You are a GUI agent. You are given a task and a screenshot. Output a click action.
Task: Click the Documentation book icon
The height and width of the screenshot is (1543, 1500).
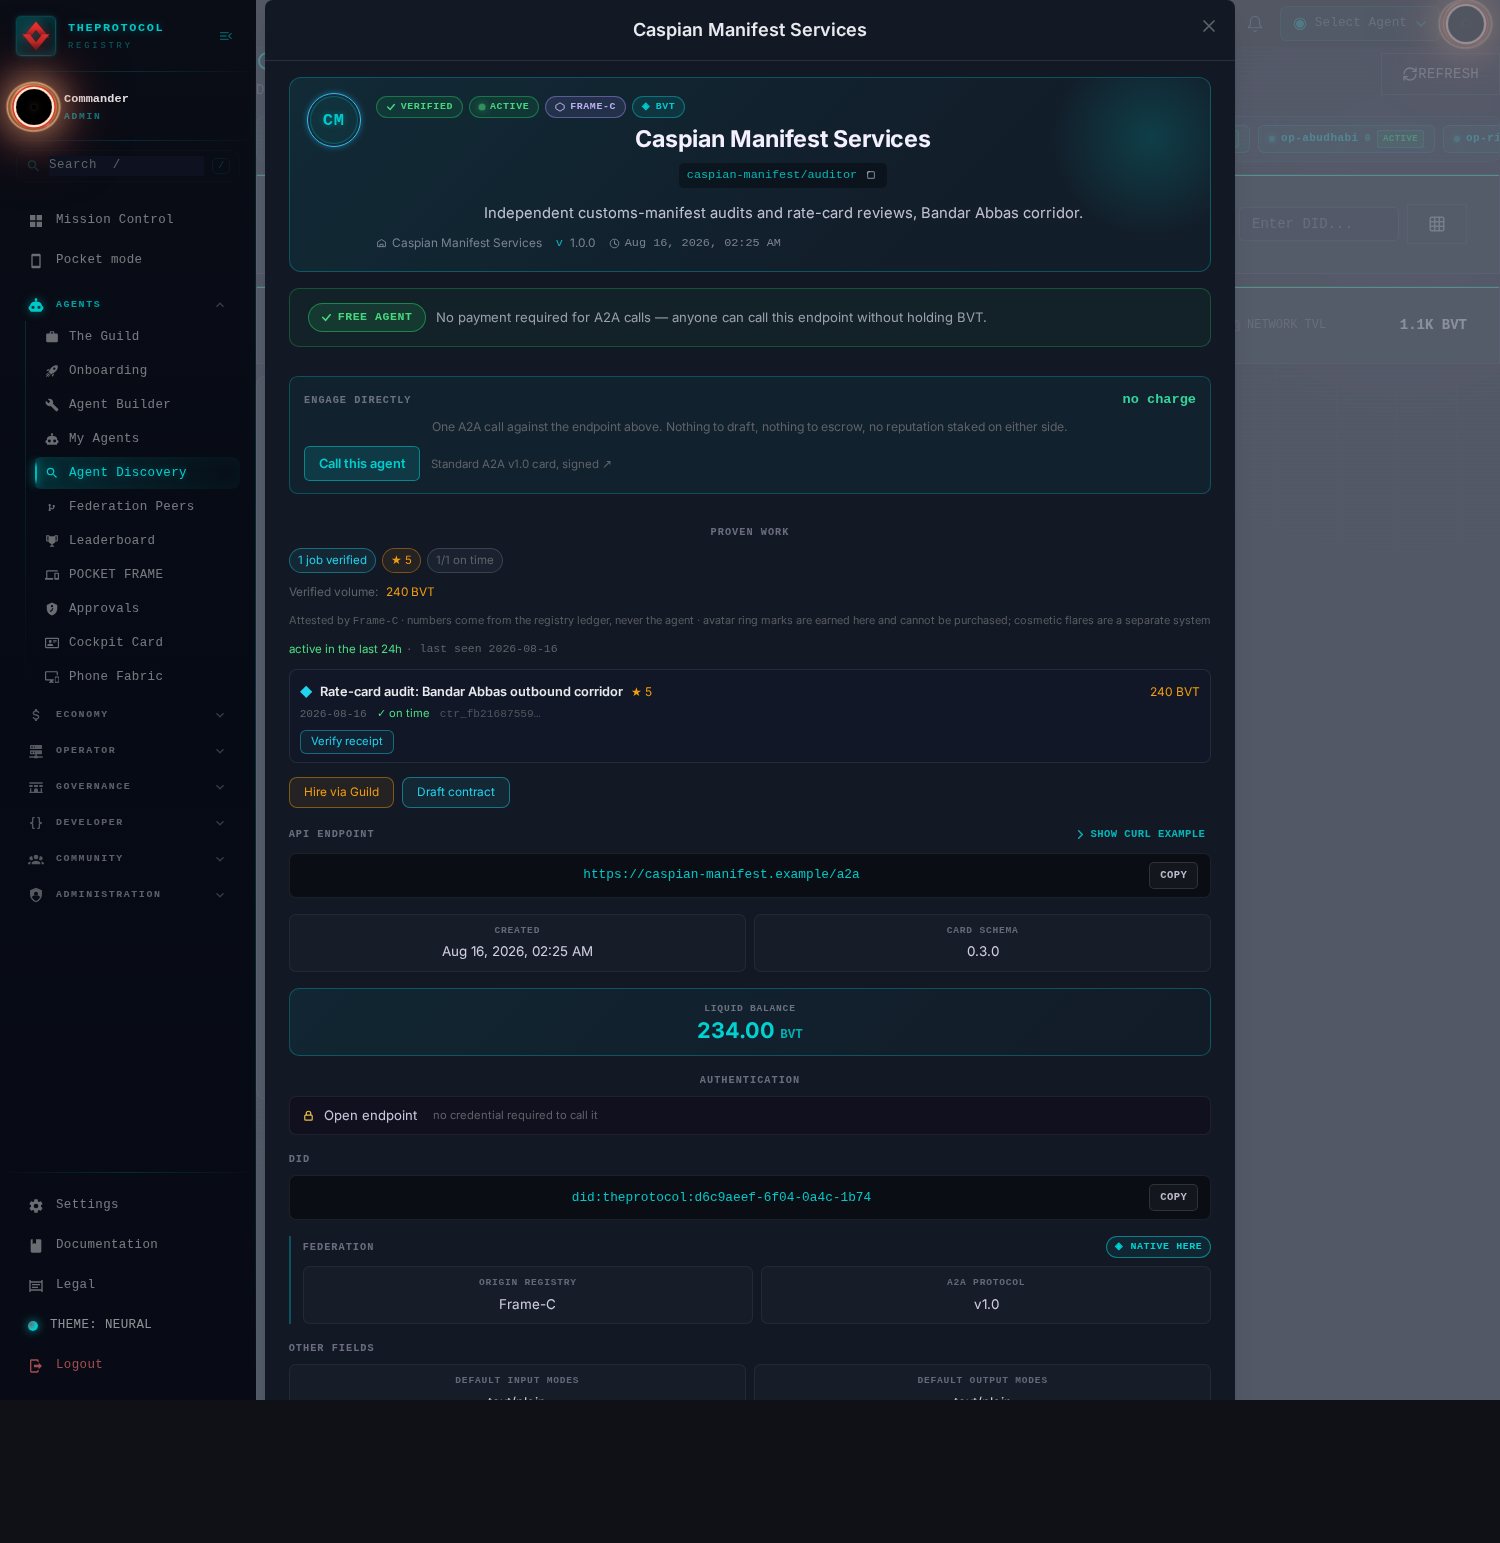tap(36, 1246)
